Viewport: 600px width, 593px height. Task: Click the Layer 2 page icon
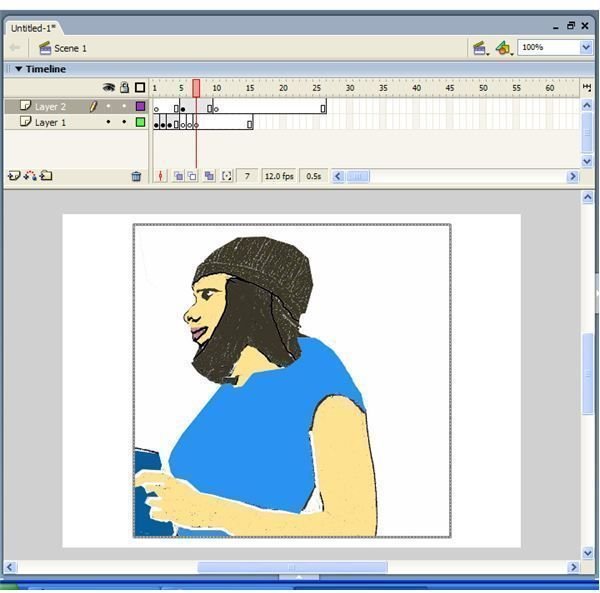tap(25, 105)
